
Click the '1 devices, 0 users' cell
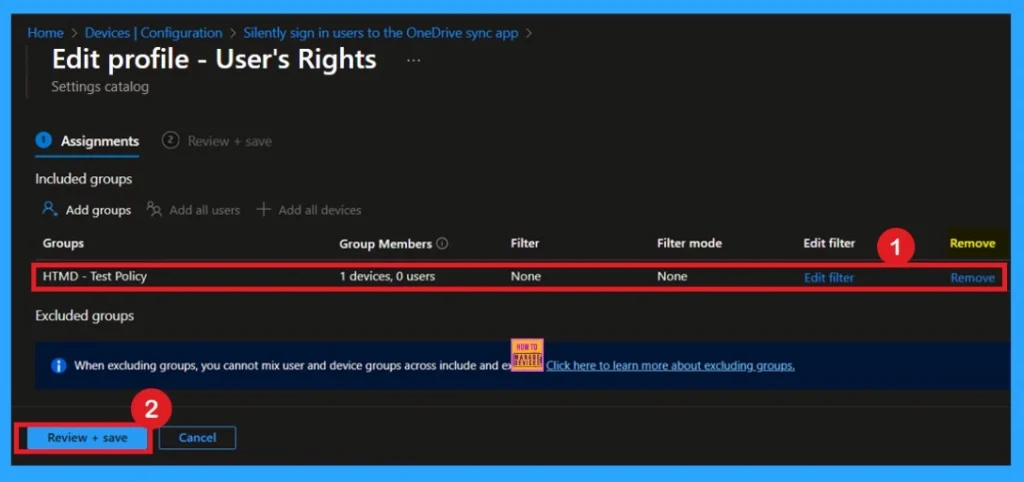[387, 276]
